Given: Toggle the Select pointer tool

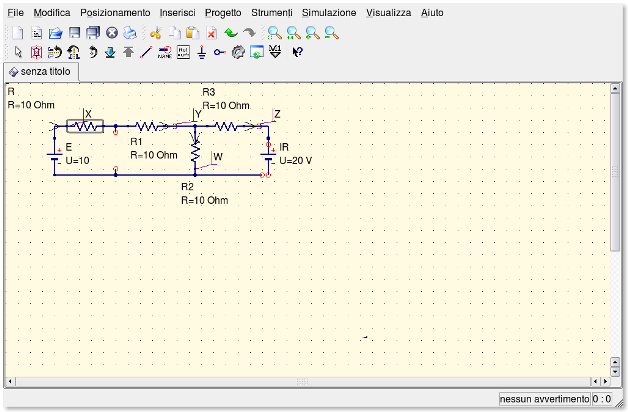Looking at the screenshot, I should pyautogui.click(x=18, y=52).
